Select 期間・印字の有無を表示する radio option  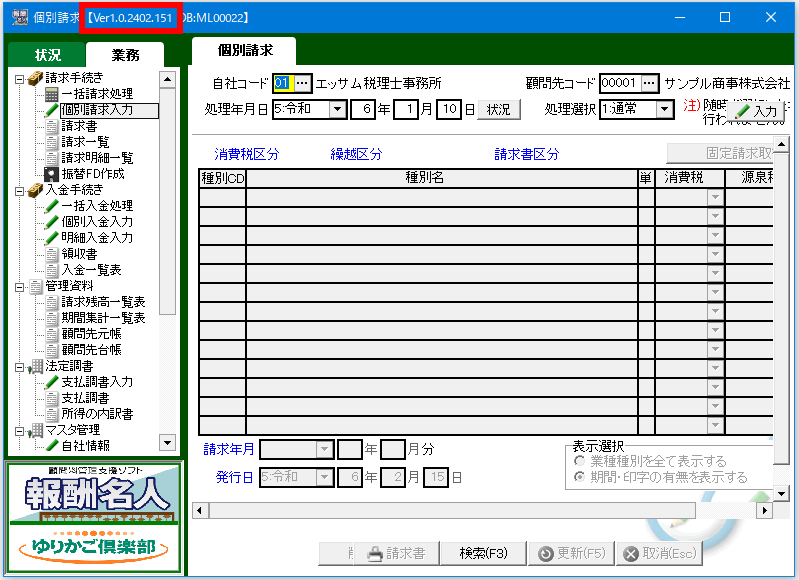coord(579,478)
